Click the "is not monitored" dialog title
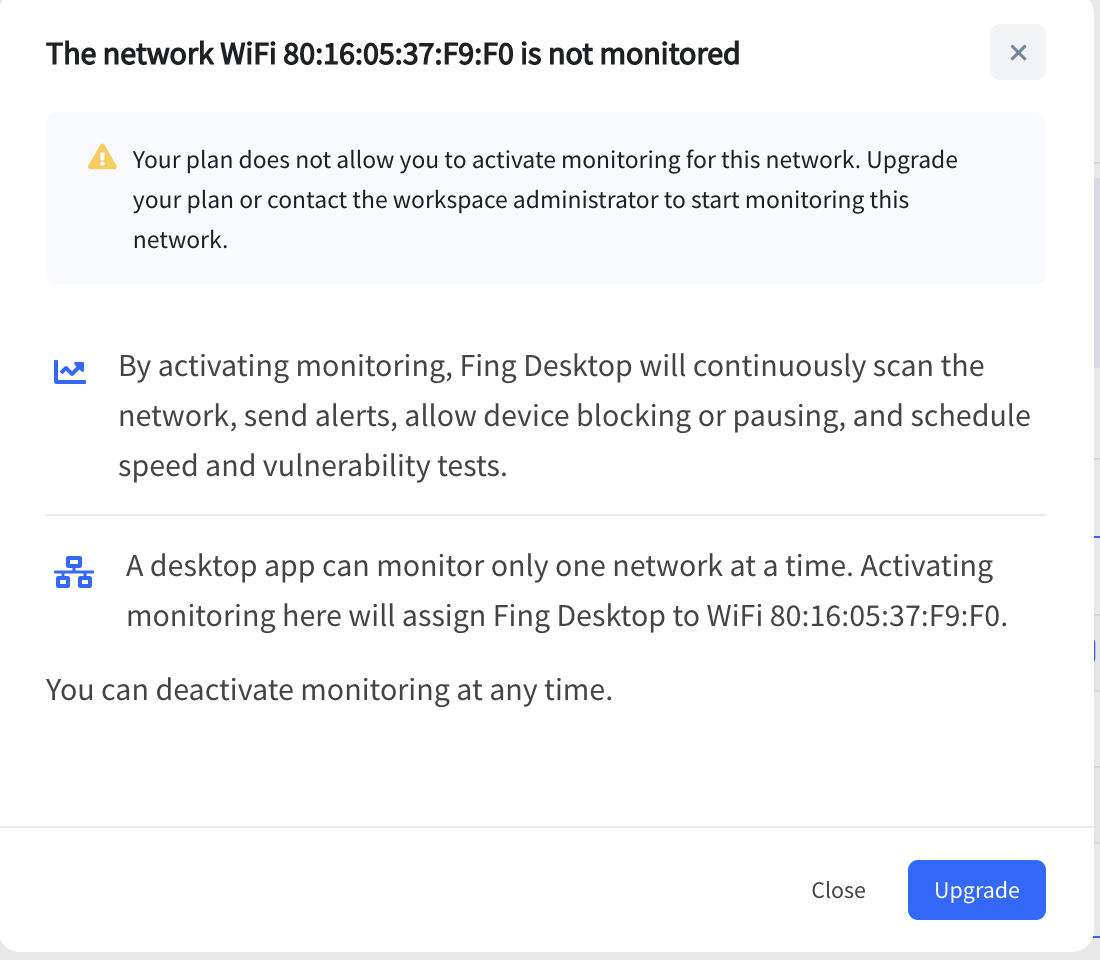 (x=630, y=54)
